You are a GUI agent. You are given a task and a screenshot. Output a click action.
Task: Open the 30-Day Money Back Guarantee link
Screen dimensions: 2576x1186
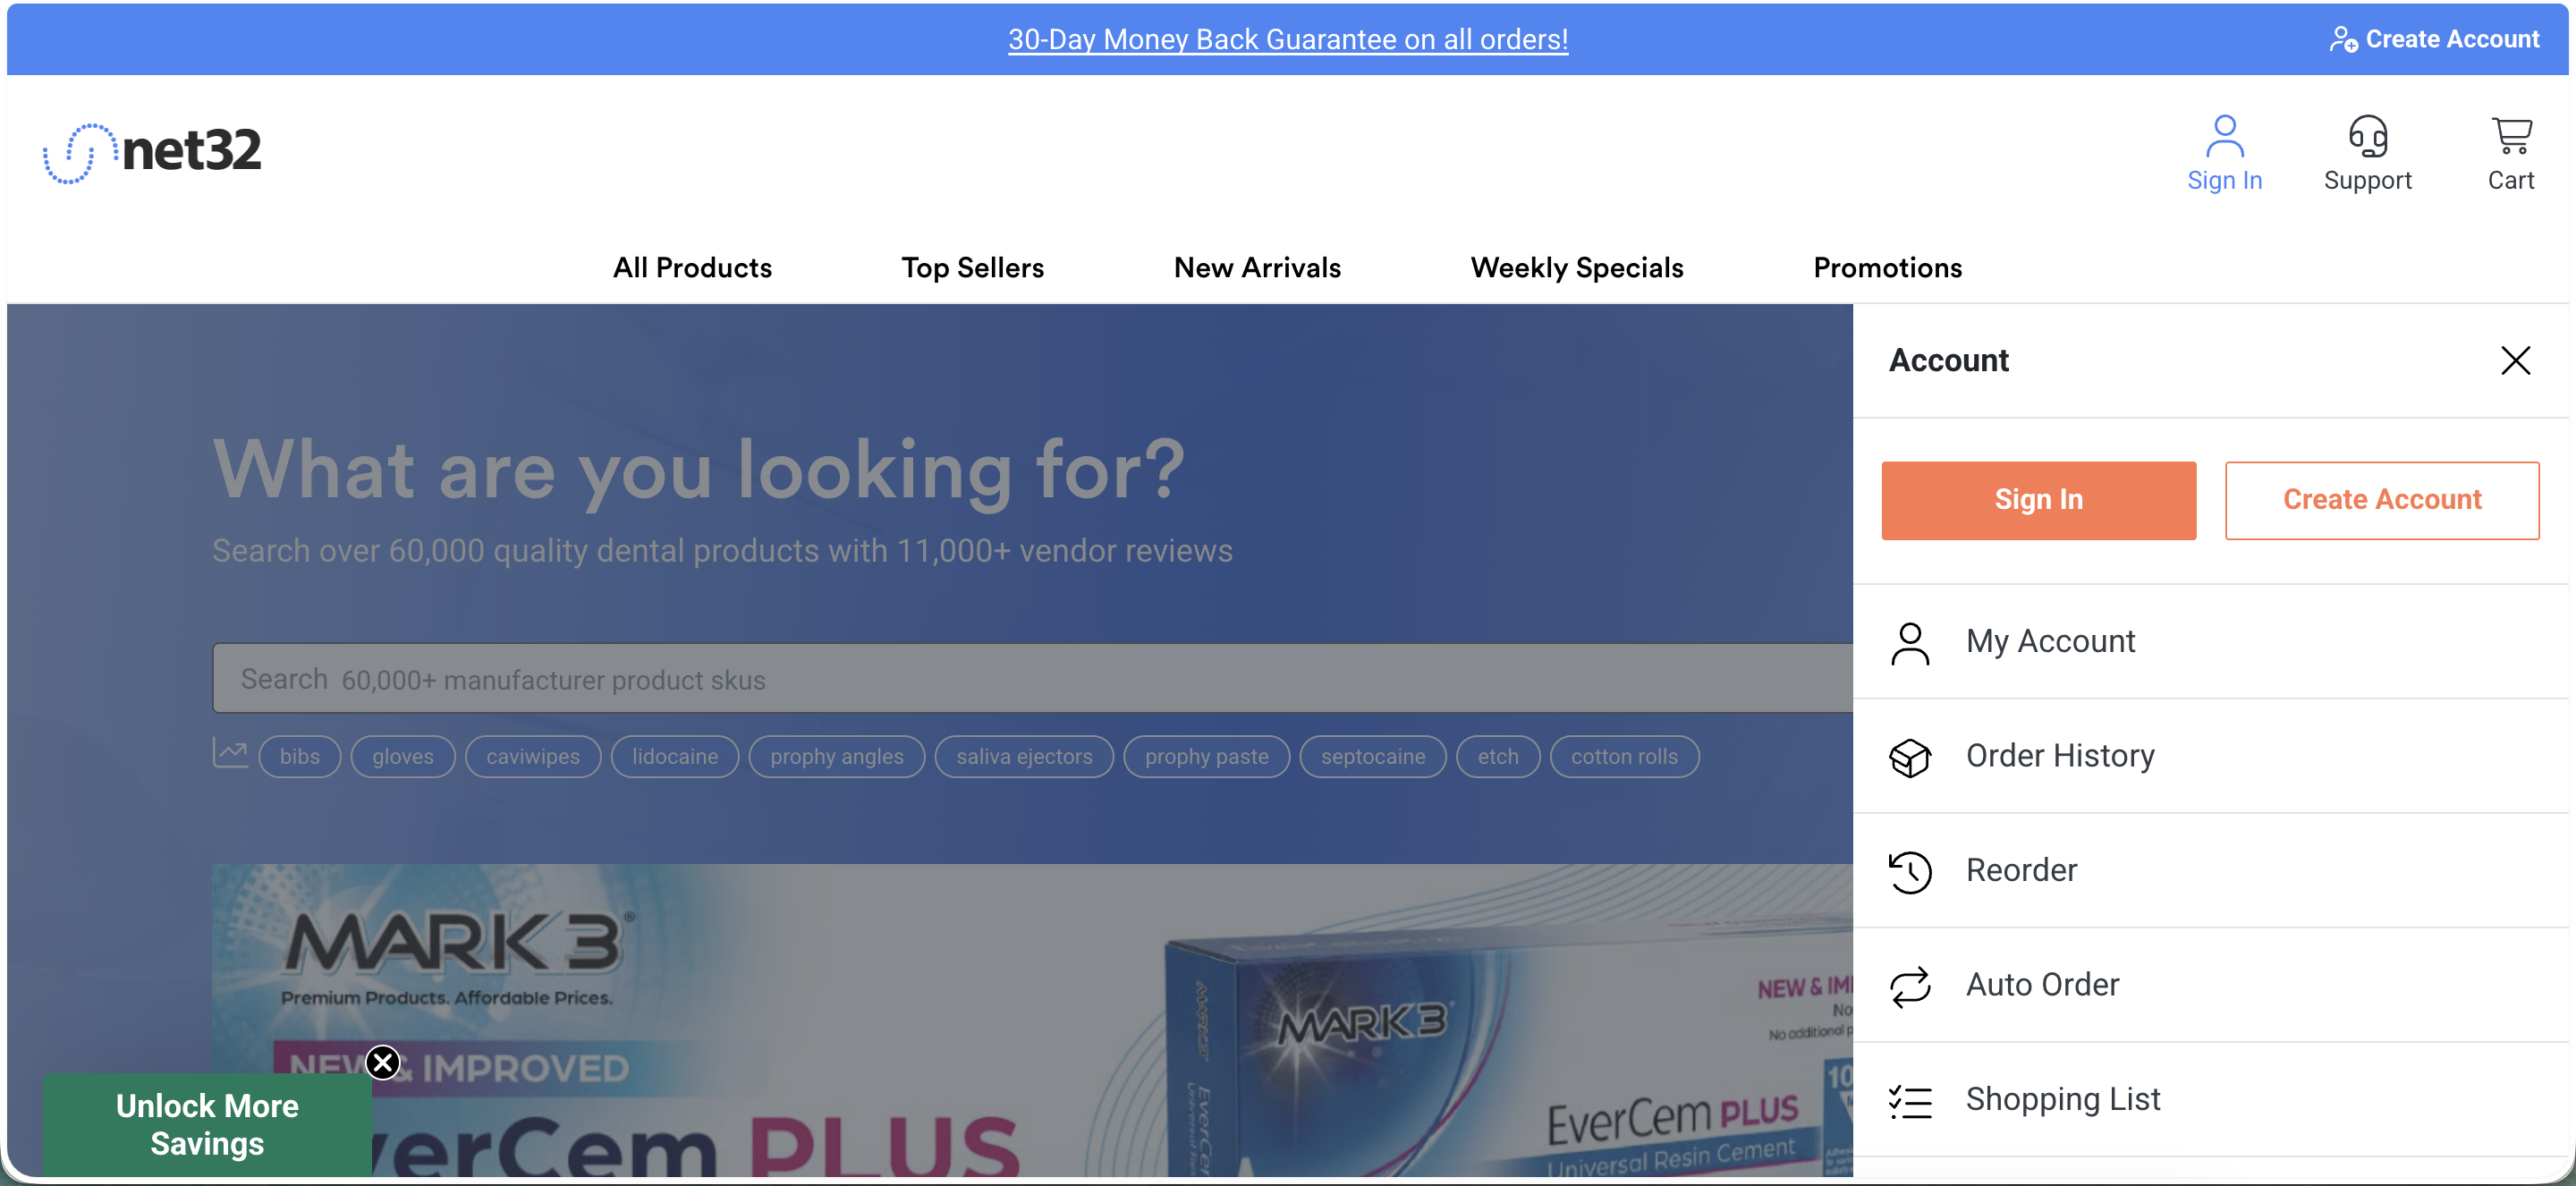point(1288,39)
